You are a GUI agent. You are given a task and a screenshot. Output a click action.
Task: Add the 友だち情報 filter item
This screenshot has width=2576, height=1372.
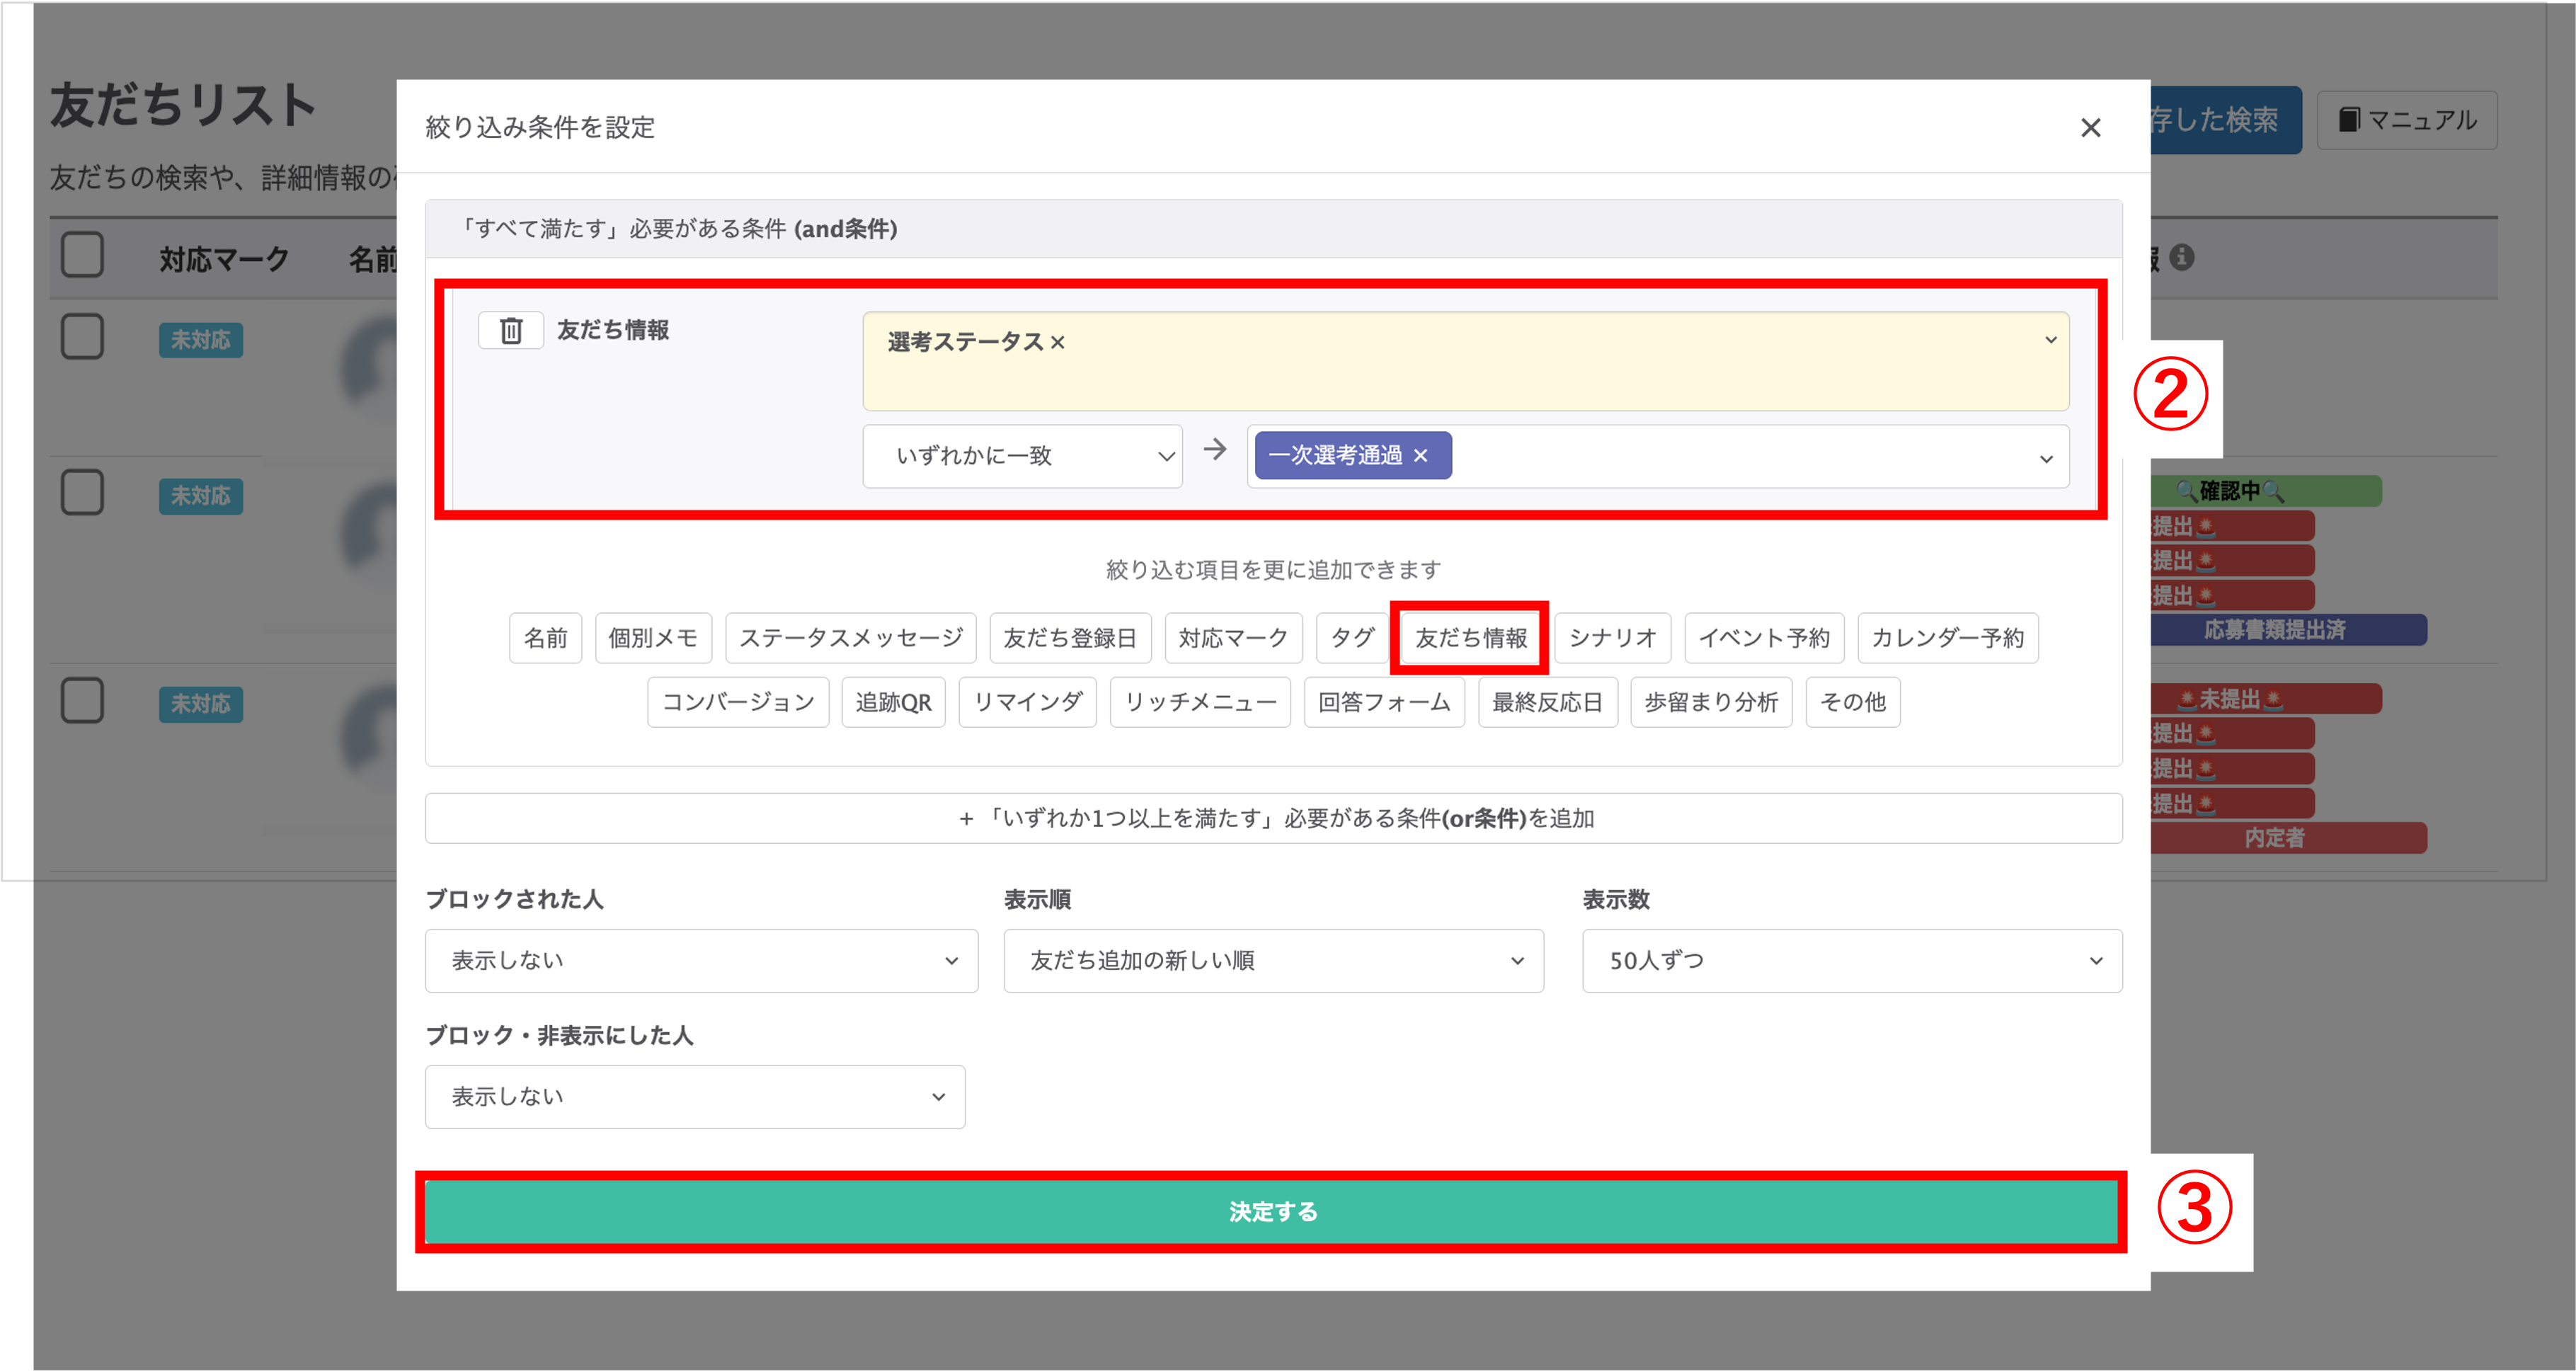tap(1470, 638)
